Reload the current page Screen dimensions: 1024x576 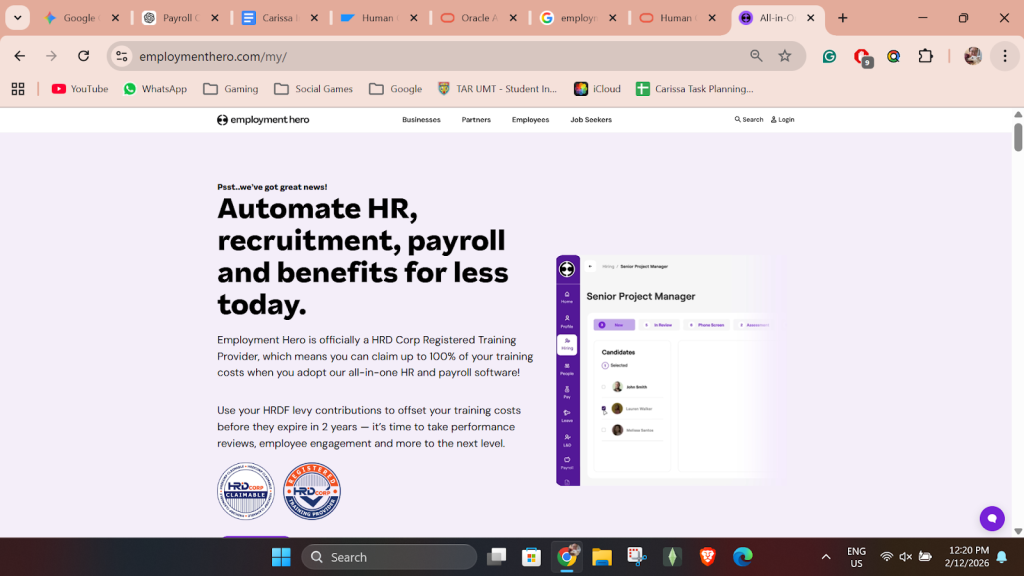point(84,56)
